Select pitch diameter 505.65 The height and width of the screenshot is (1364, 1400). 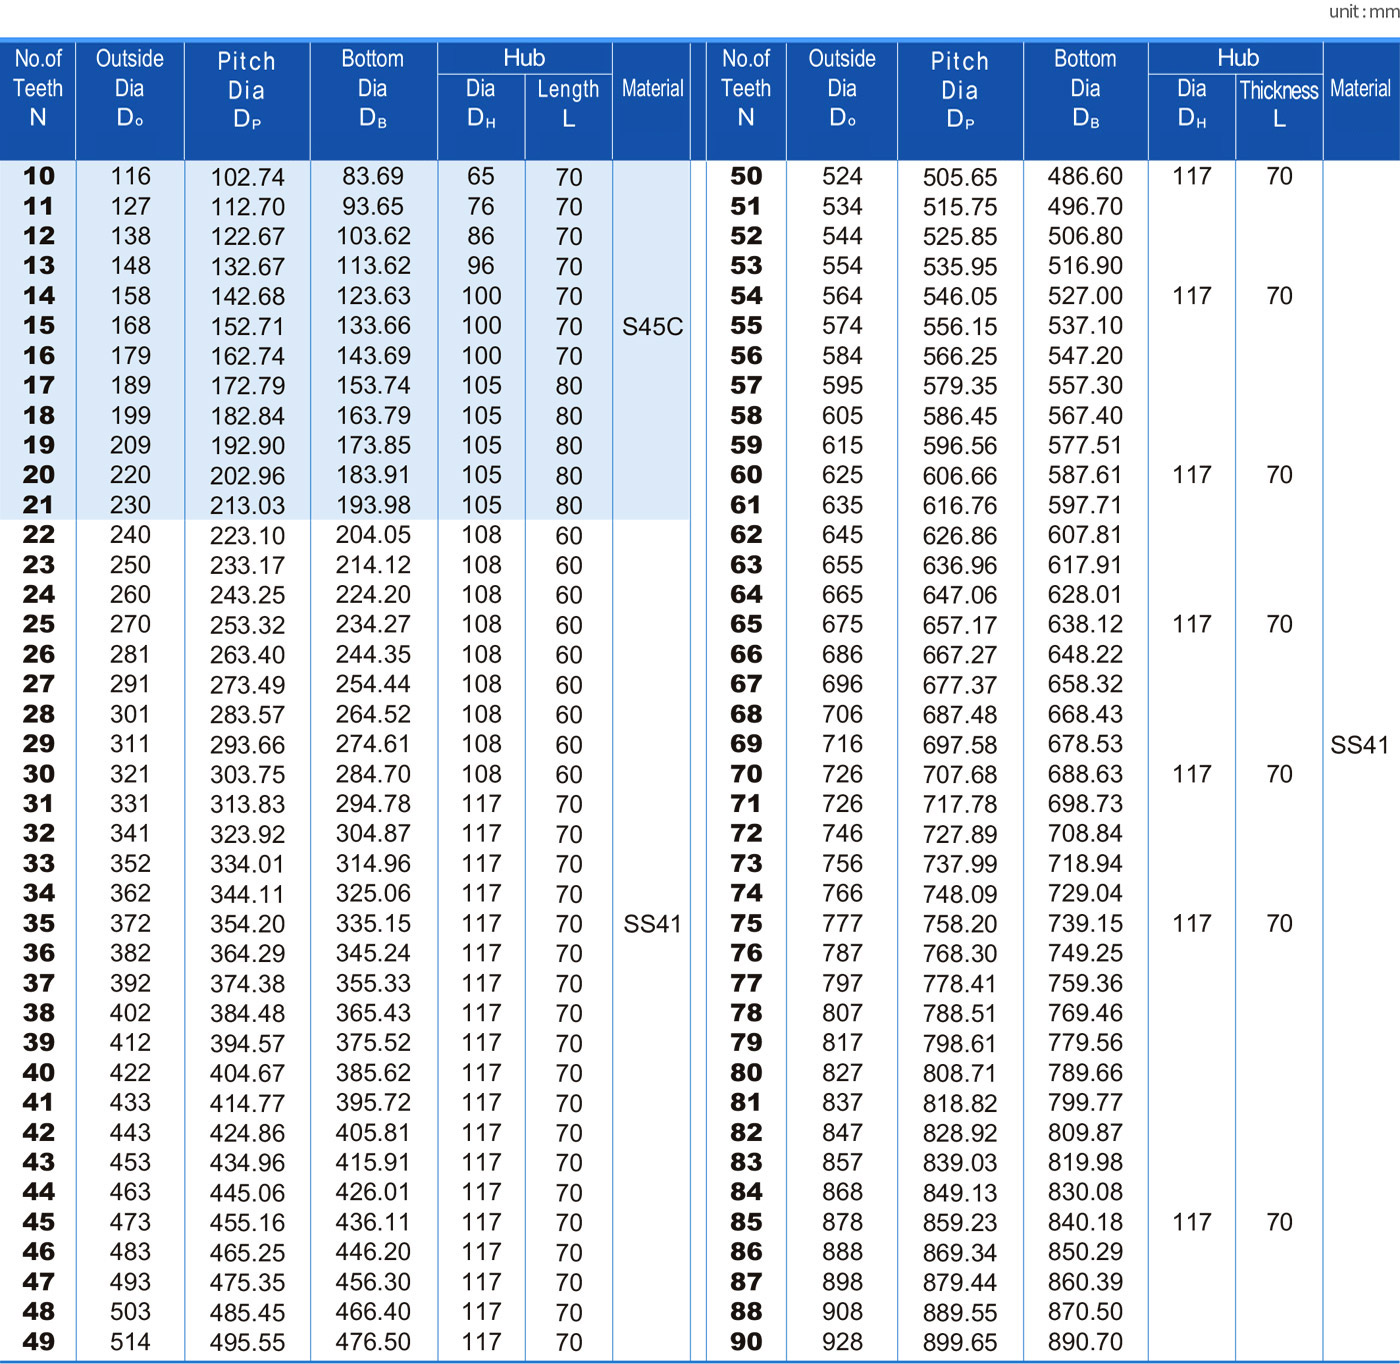960,177
